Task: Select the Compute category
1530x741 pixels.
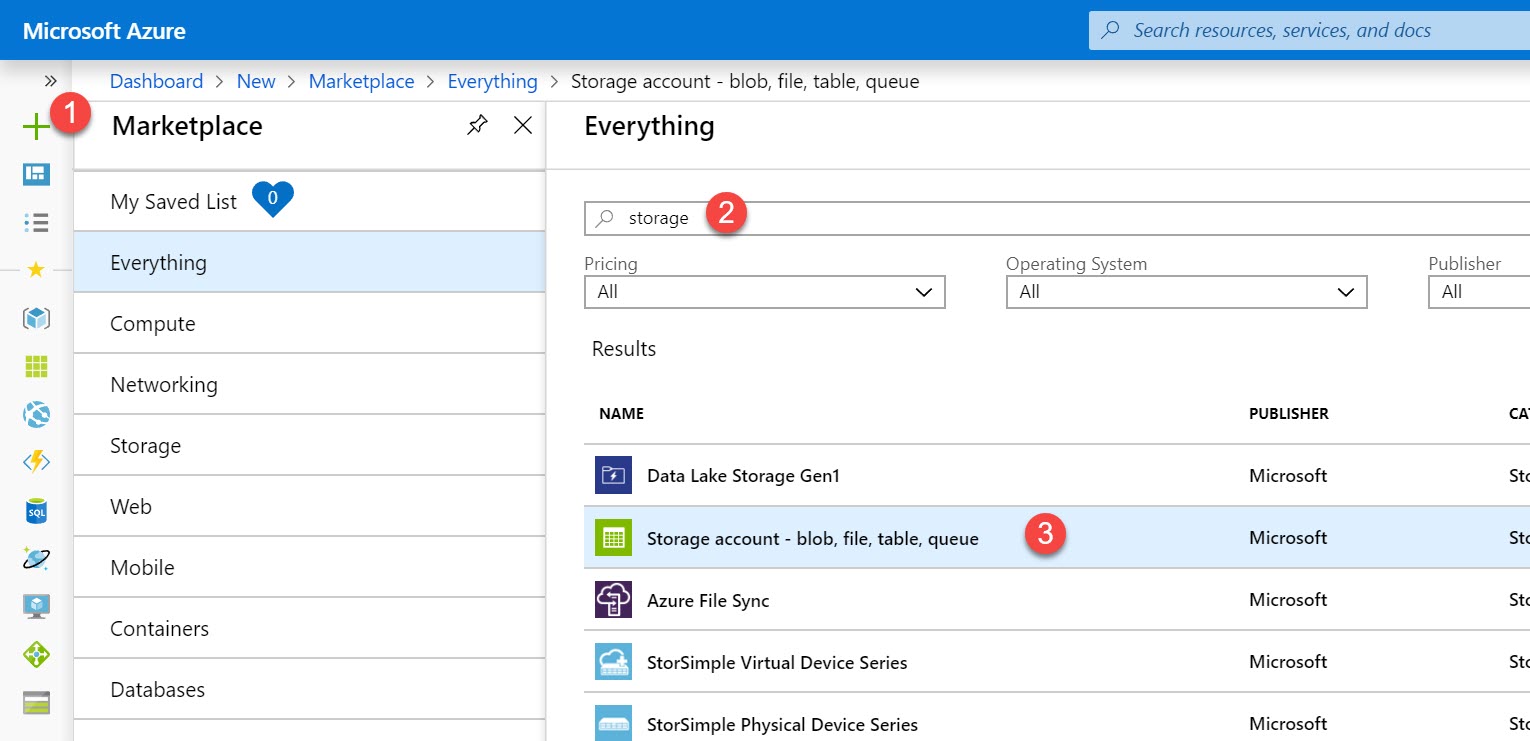Action: (x=309, y=323)
